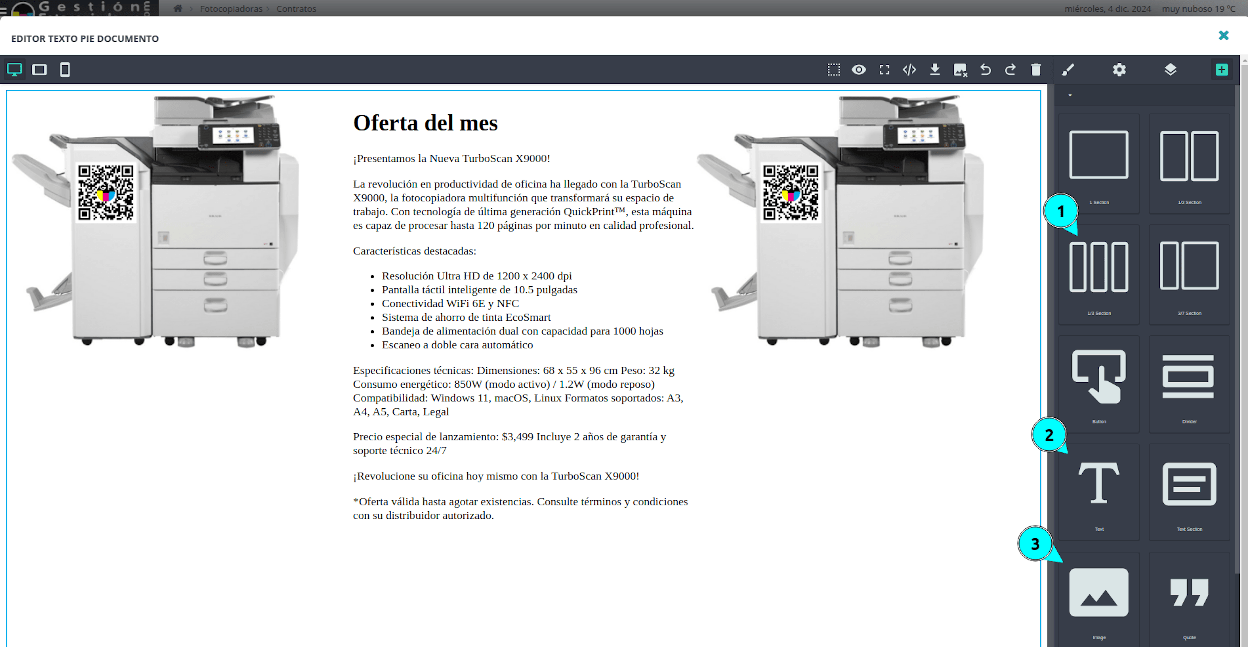Screen dimensions: 1248x647
Task: Open the blocks plus tab
Action: click(x=1221, y=70)
